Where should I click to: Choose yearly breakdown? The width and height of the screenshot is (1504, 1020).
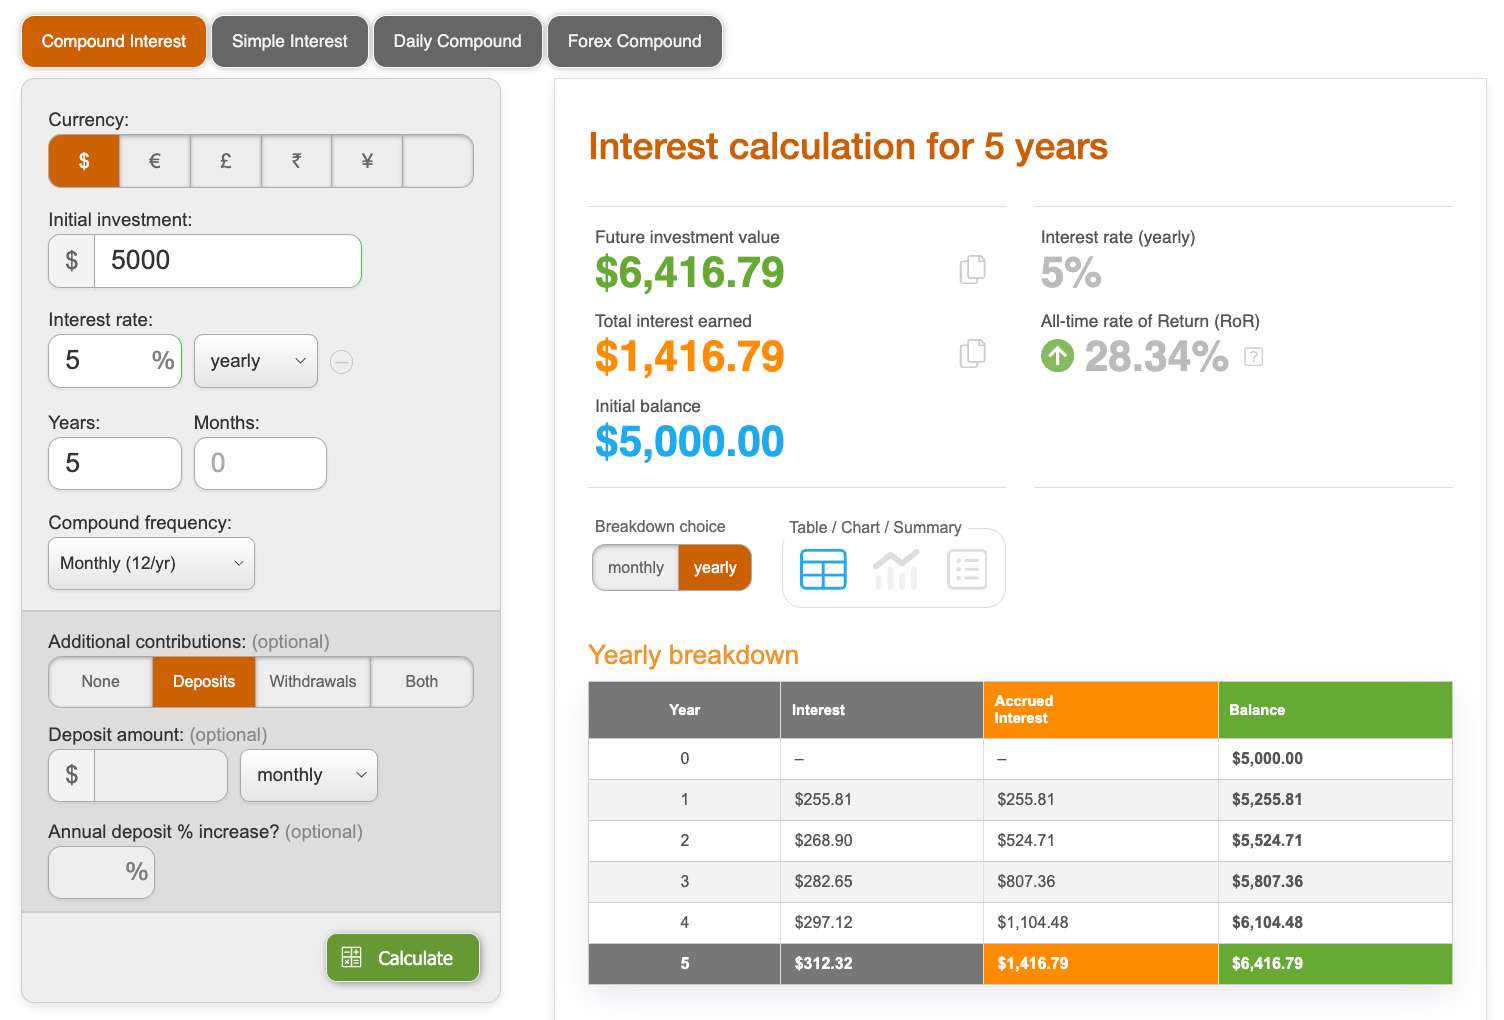coord(715,568)
